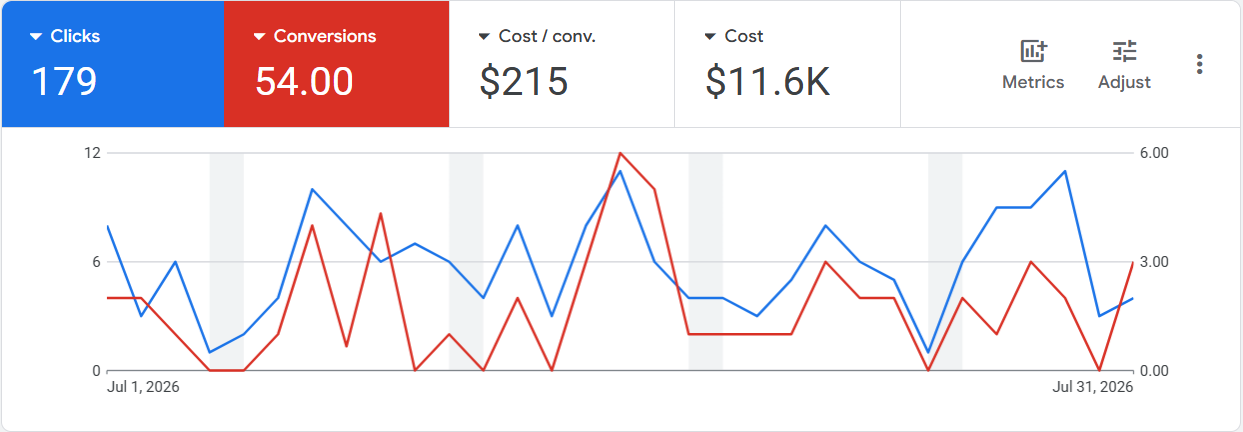This screenshot has height=432, width=1243.
Task: Click the Jul 31, 2026 axis label
Action: click(x=1093, y=387)
